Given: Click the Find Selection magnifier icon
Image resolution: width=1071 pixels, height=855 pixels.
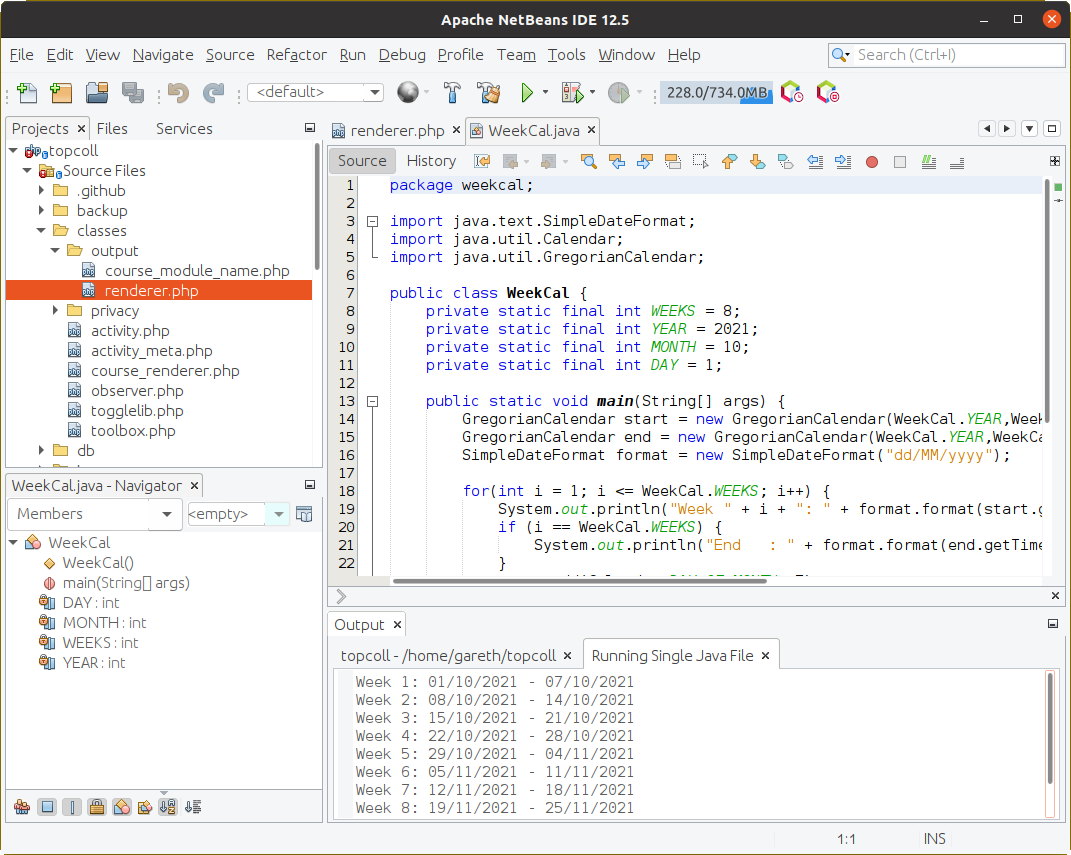Looking at the screenshot, I should click(x=588, y=161).
